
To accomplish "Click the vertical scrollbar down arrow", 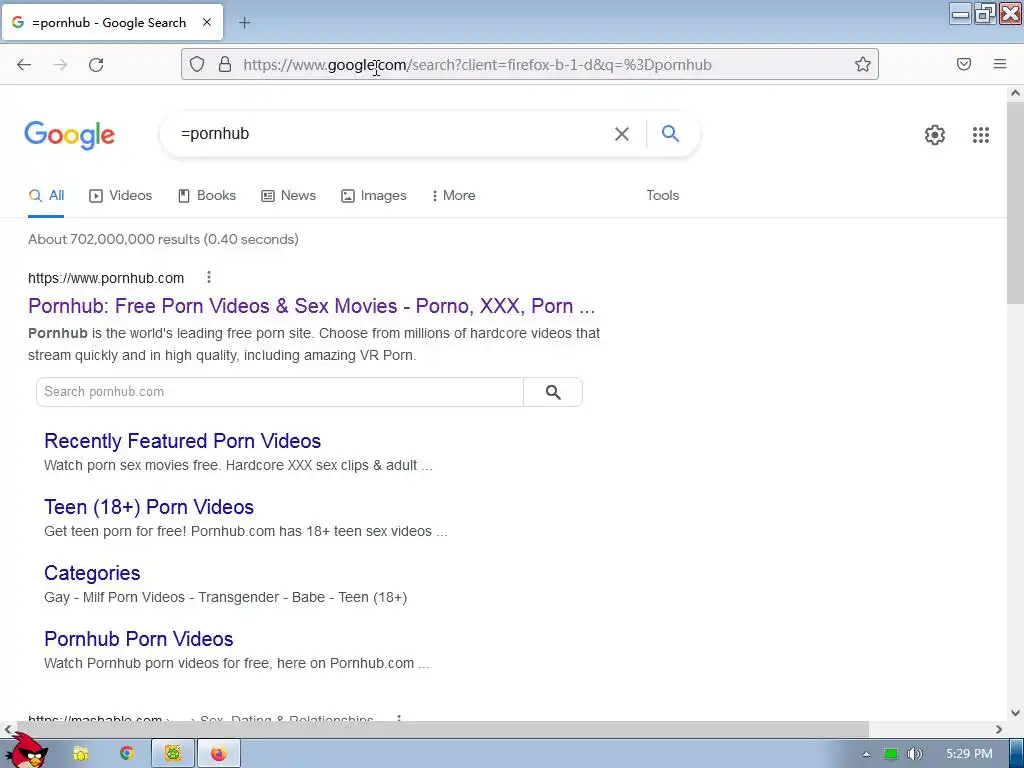I will point(1015,712).
